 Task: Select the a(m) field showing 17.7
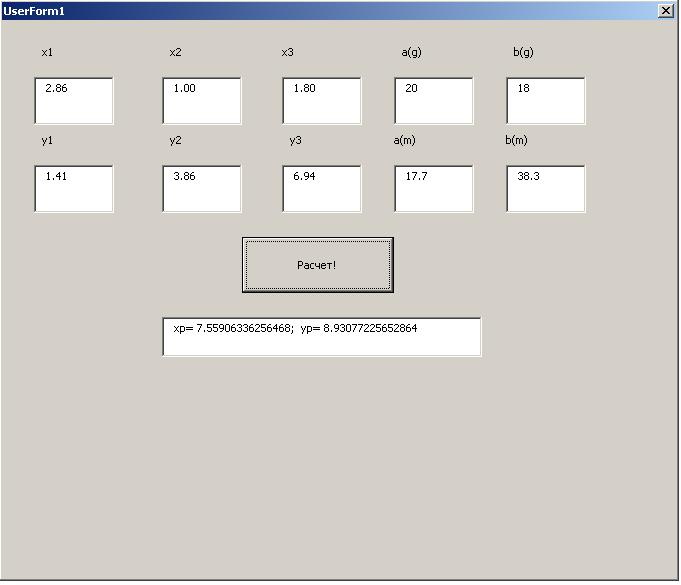click(434, 189)
